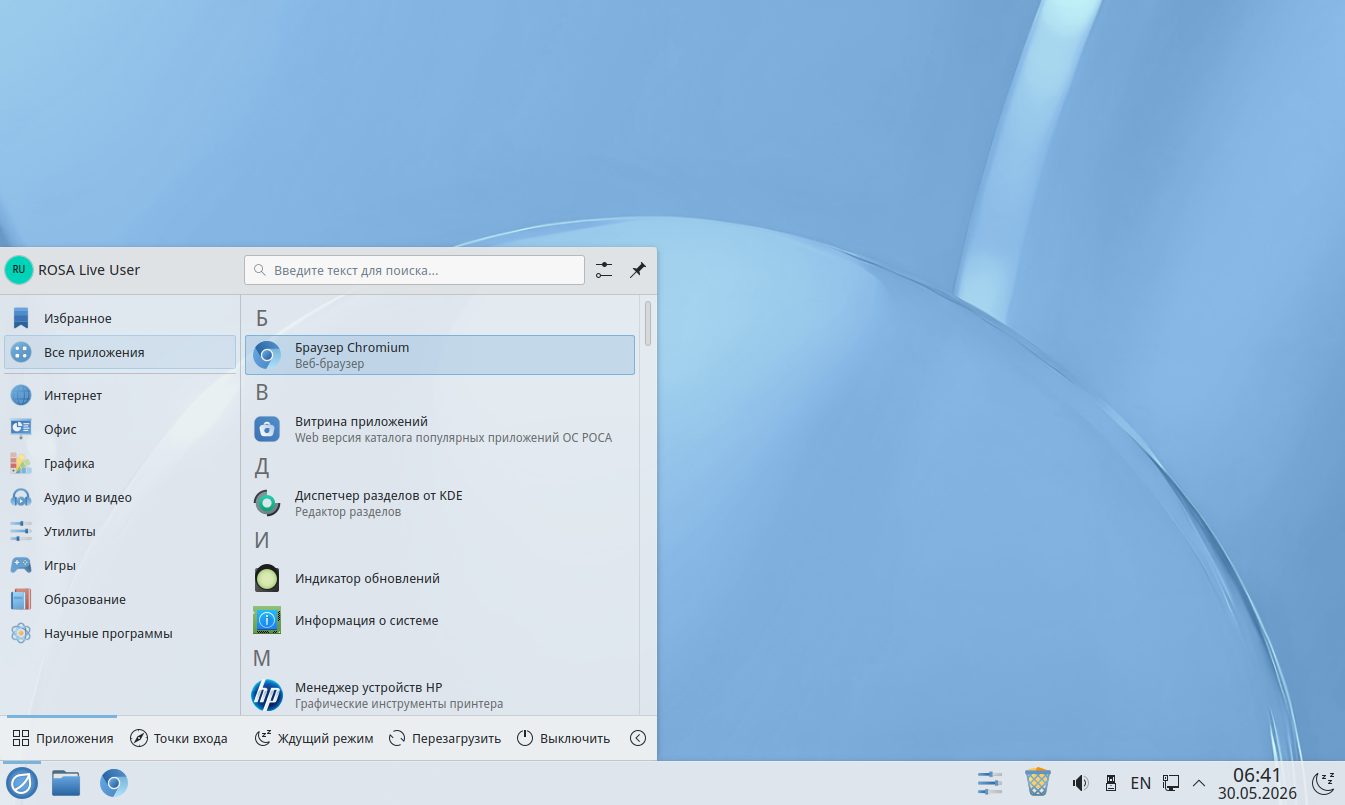Expand hidden system tray icons
1345x805 pixels.
pyautogui.click(x=1199, y=782)
